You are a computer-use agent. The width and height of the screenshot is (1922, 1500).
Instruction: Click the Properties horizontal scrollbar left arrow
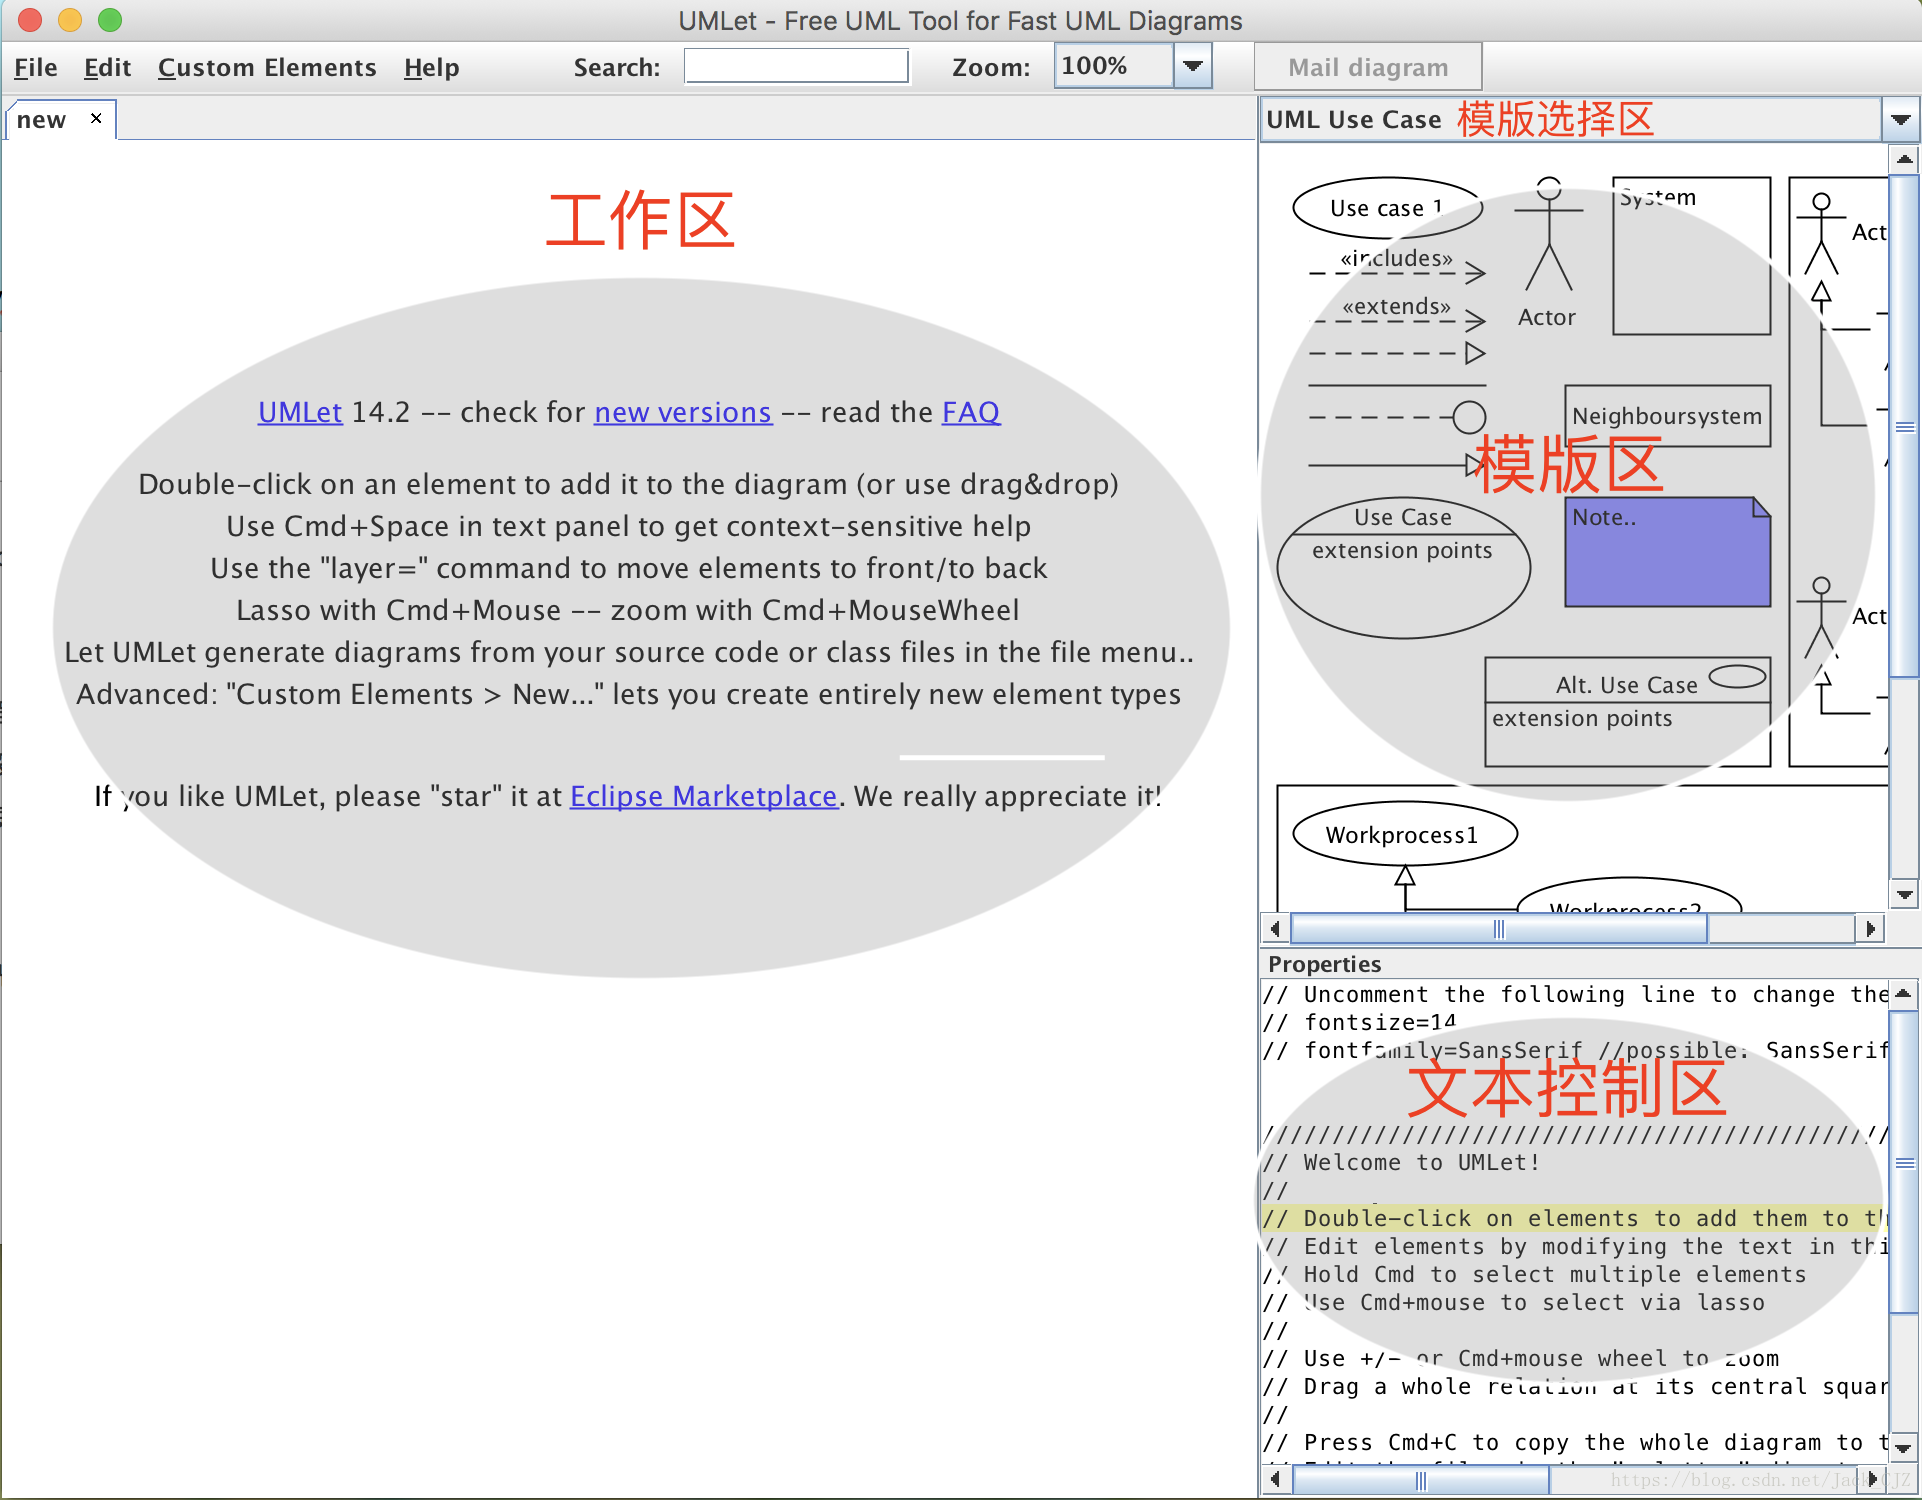pyautogui.click(x=1275, y=1479)
